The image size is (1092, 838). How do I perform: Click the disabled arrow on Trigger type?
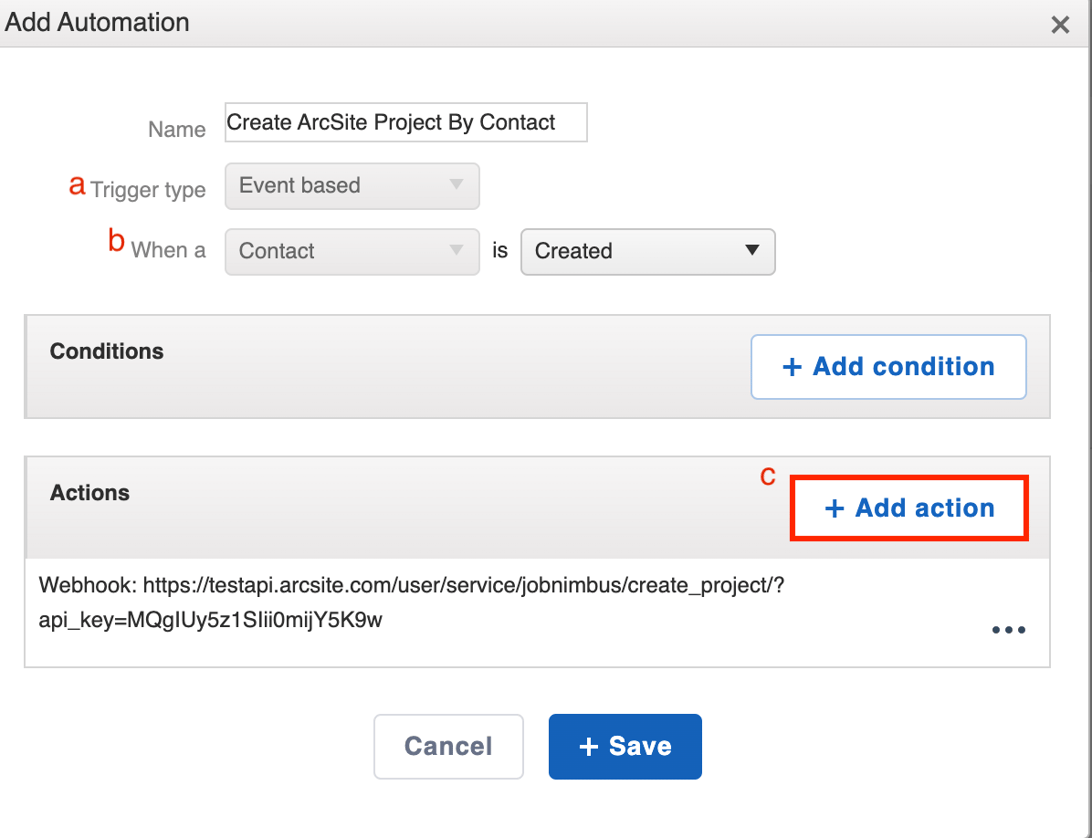tap(457, 186)
